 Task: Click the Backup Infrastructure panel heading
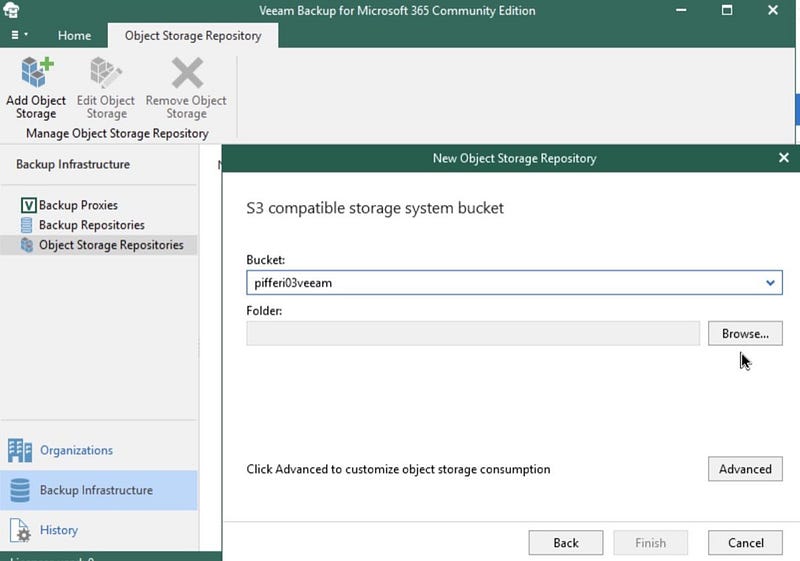73,164
